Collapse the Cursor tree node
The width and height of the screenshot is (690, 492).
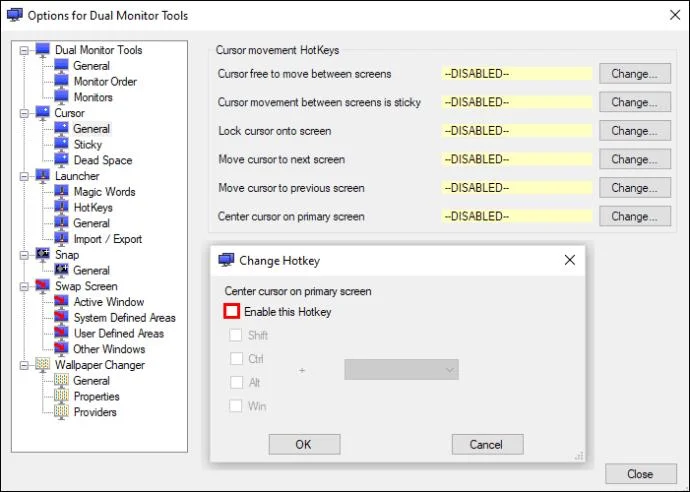click(x=24, y=113)
